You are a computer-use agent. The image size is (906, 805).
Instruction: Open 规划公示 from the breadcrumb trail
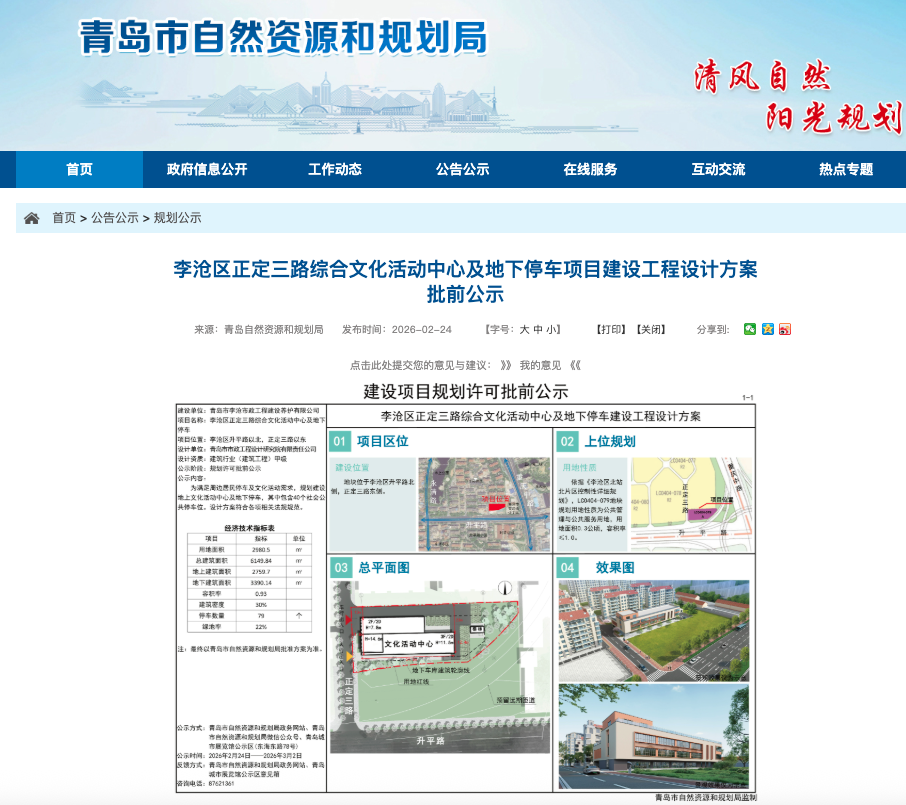177,216
